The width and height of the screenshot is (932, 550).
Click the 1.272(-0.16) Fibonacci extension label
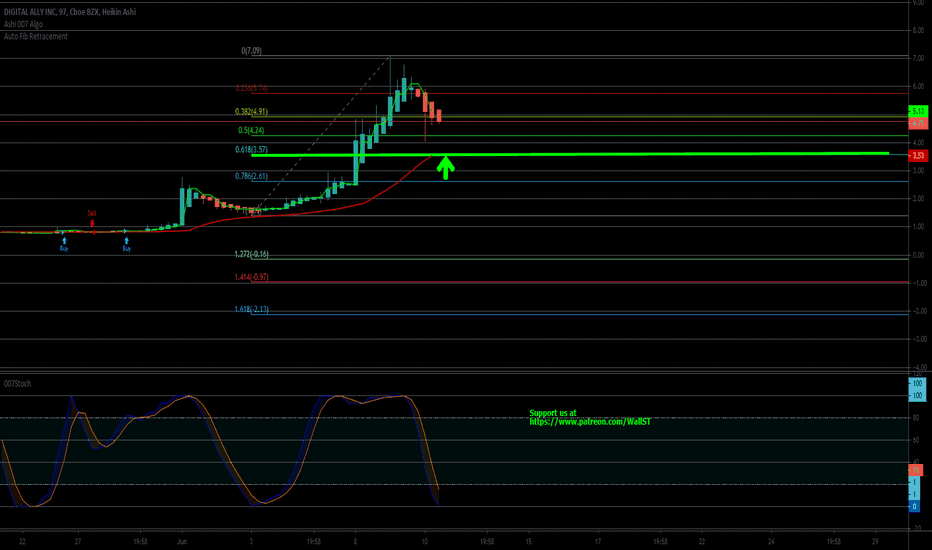(251, 254)
